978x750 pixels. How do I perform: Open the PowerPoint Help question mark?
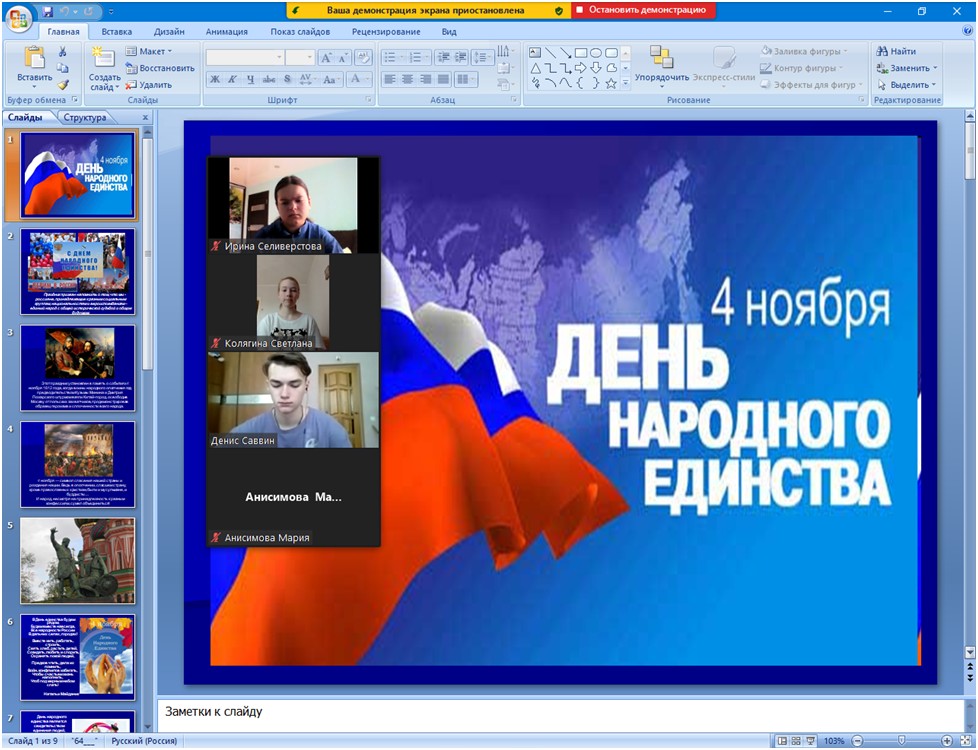pos(967,31)
